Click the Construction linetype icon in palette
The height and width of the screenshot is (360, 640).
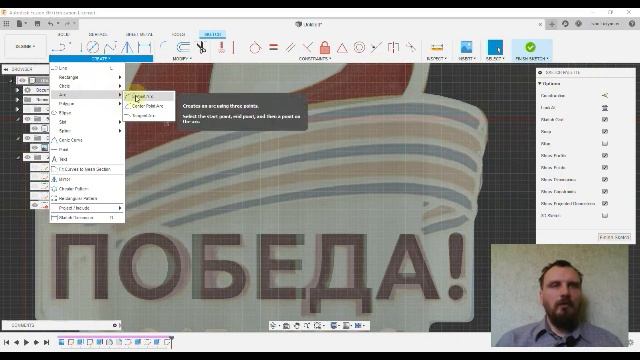(x=605, y=96)
